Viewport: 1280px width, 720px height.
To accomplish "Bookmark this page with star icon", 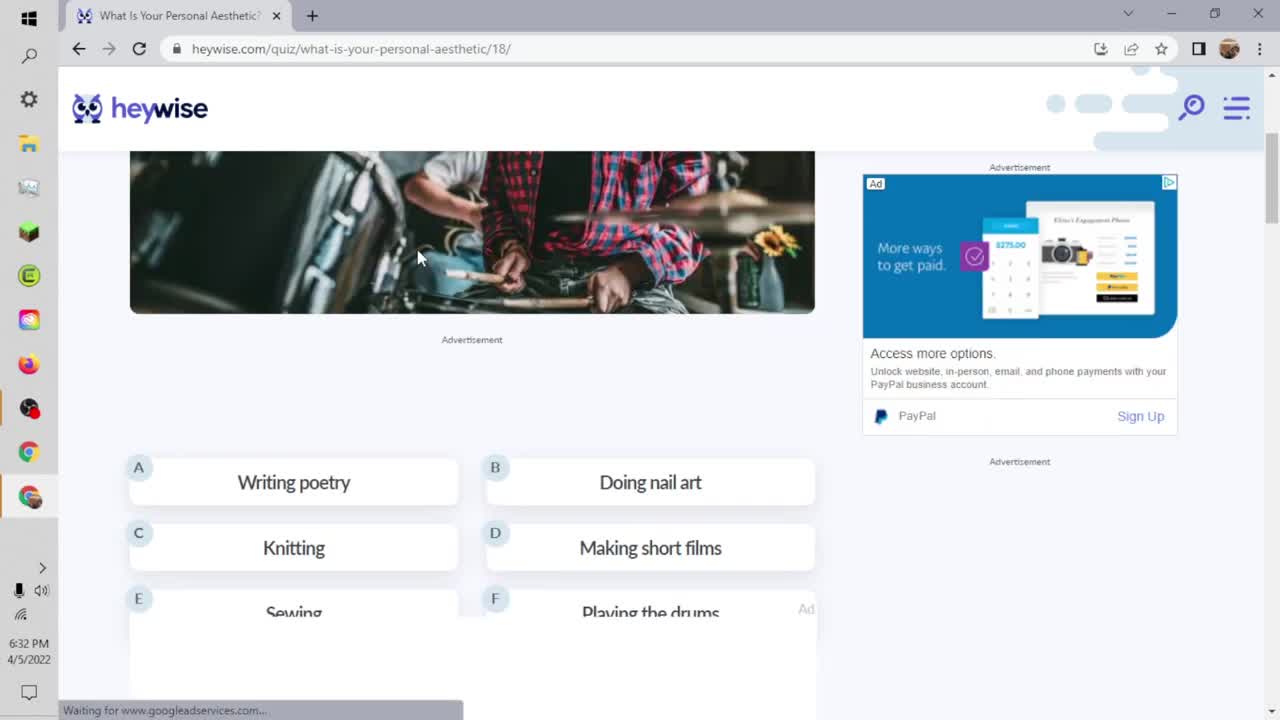I will point(1161,49).
